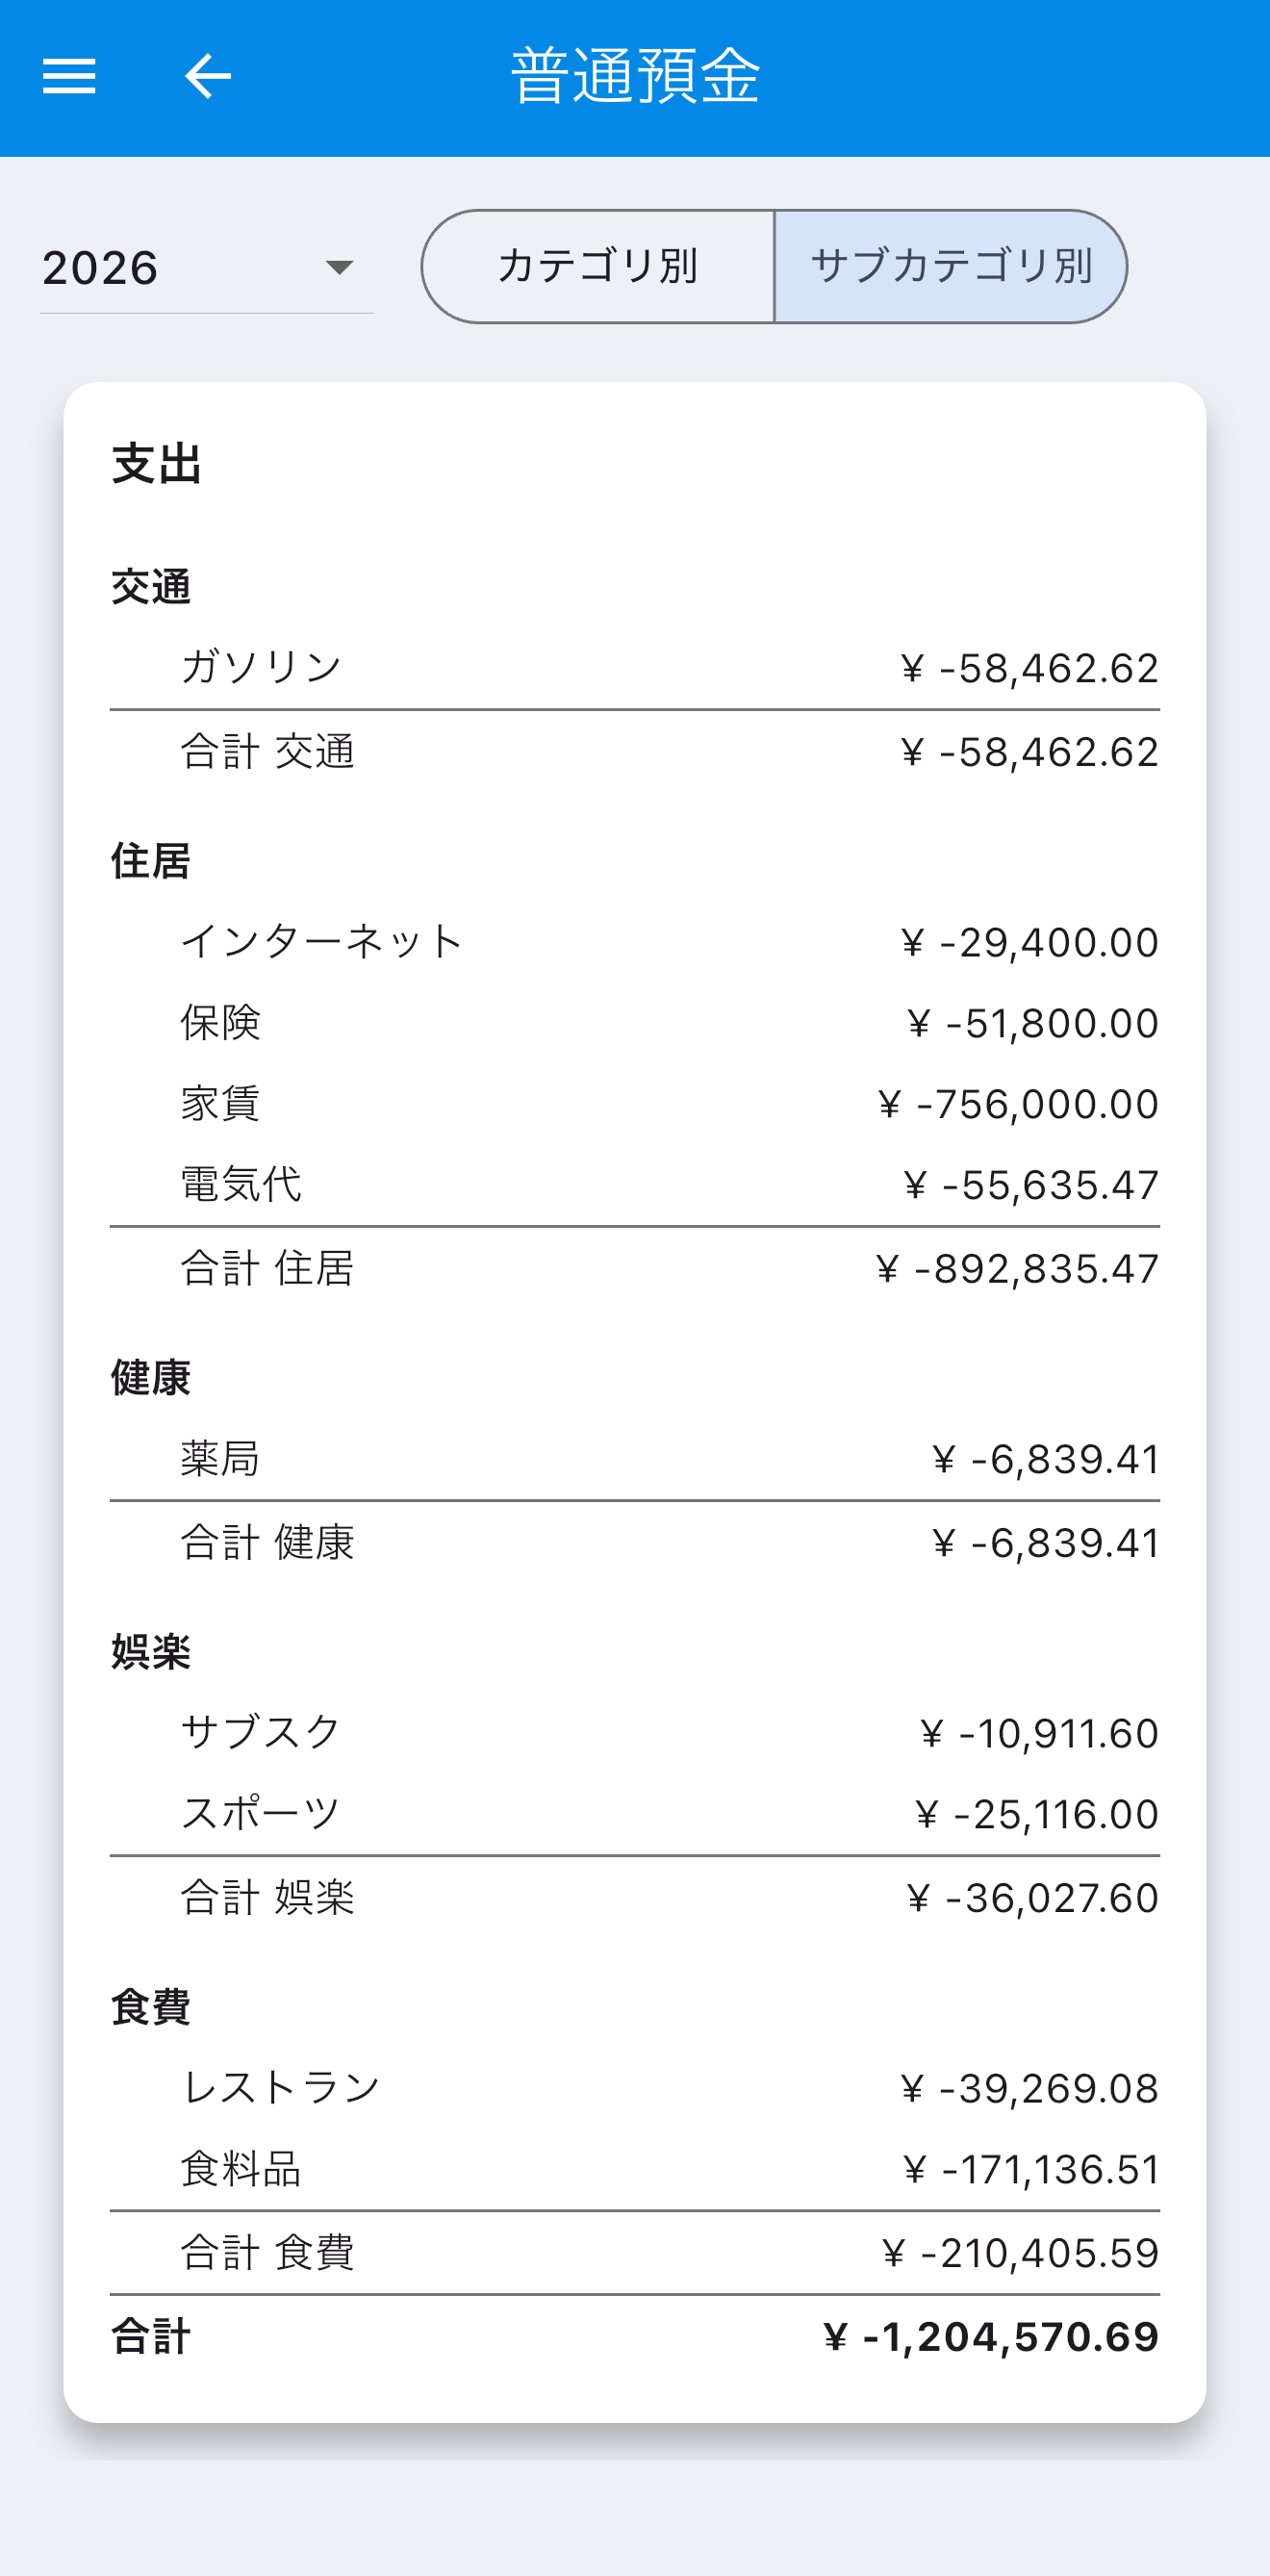Click the grand total 合計 amount
Image resolution: width=1270 pixels, height=2576 pixels.
click(991, 2337)
